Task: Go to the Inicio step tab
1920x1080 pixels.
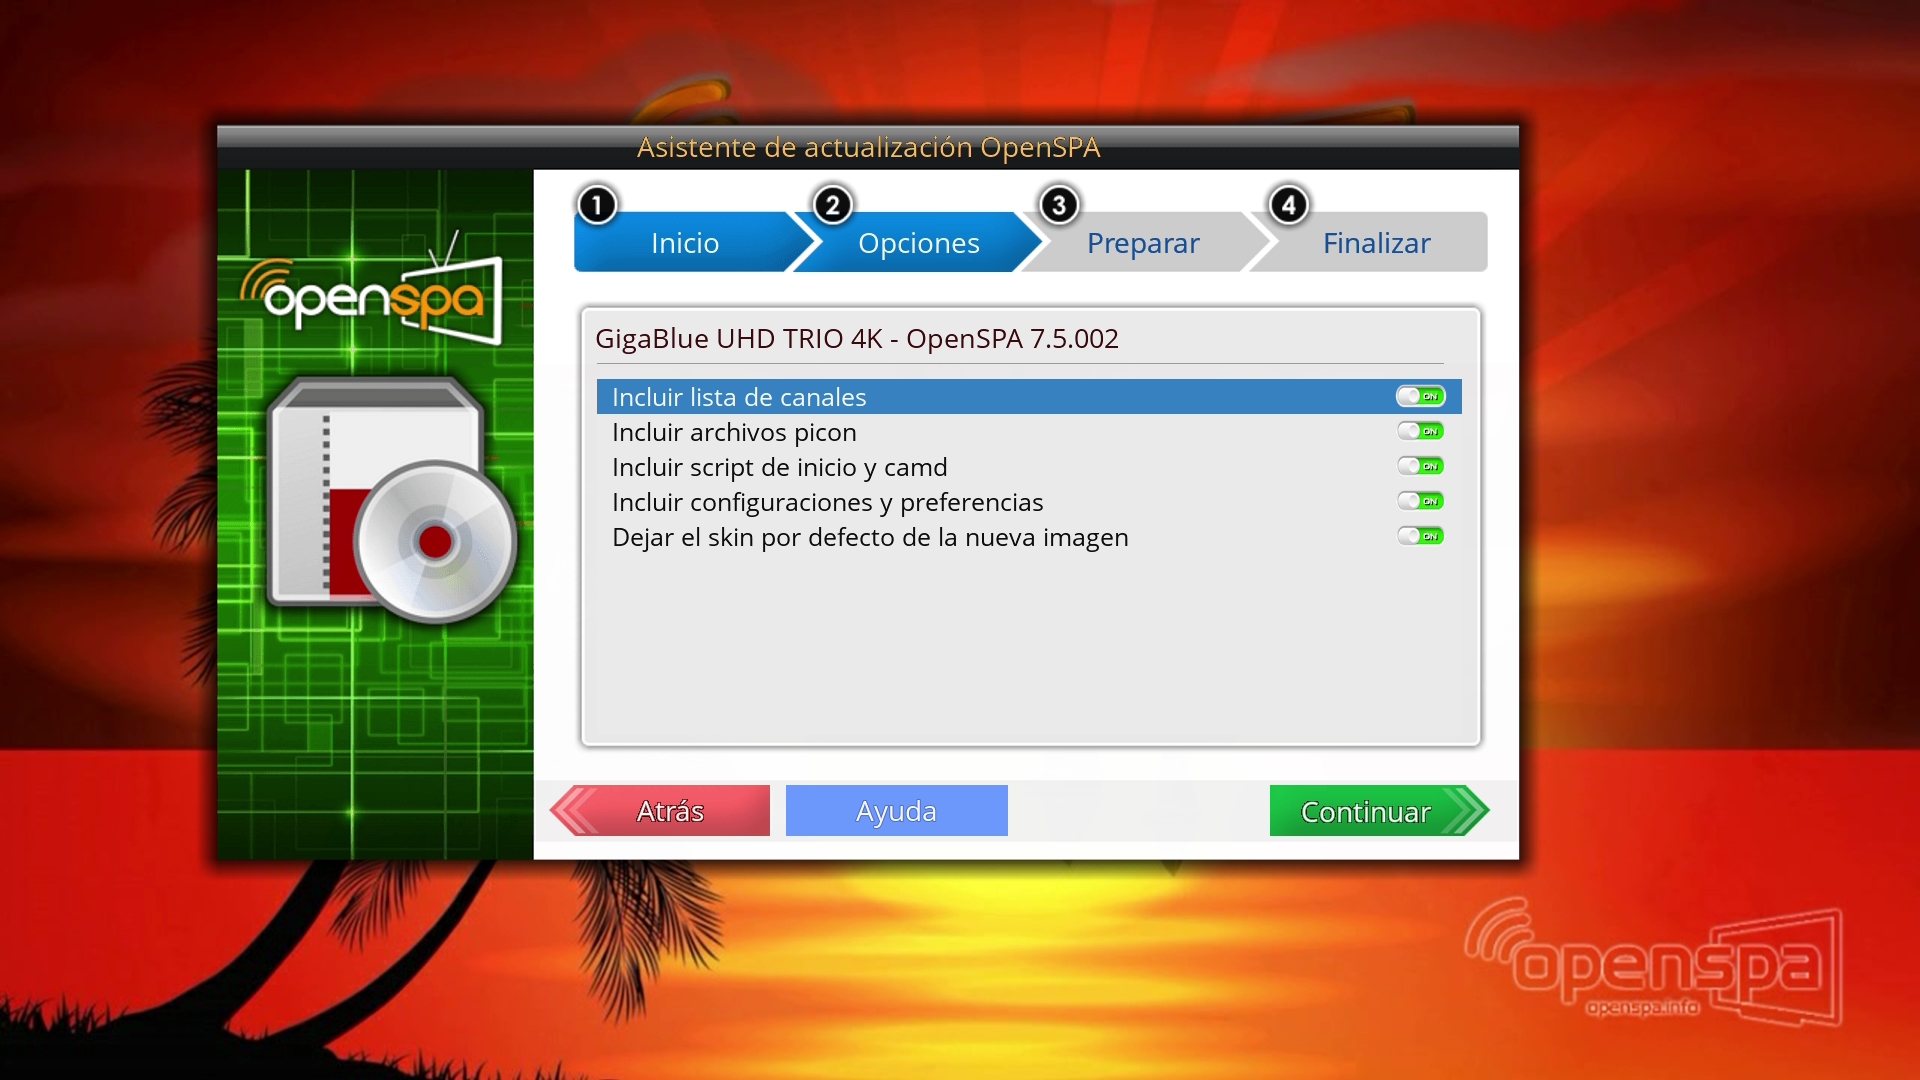Action: pyautogui.click(x=685, y=244)
